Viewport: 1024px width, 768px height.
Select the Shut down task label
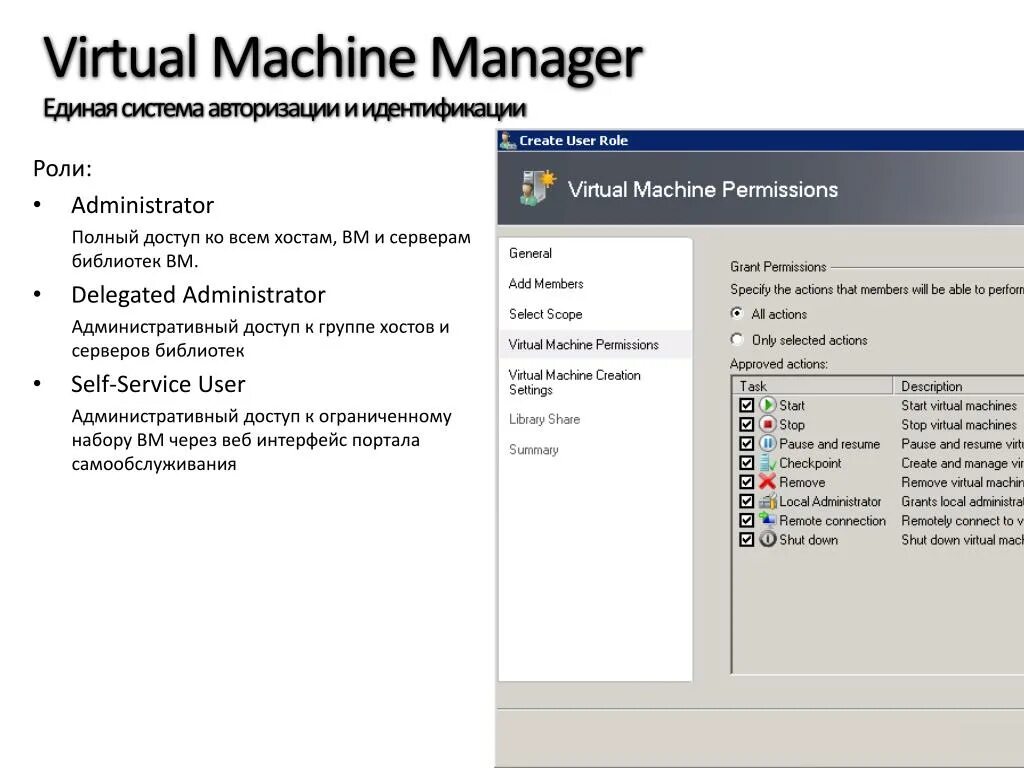coord(808,540)
